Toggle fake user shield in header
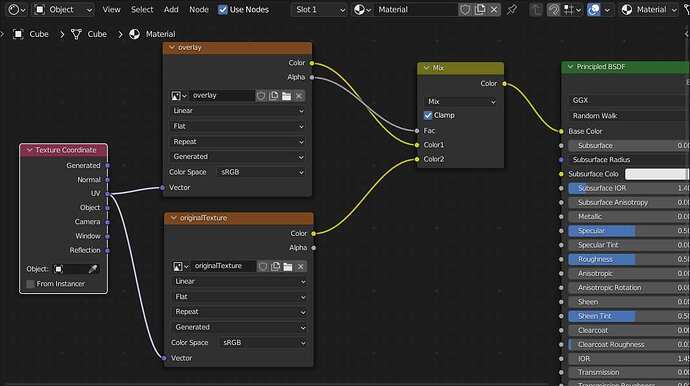Screen dimensions: 690x386 [465, 9]
